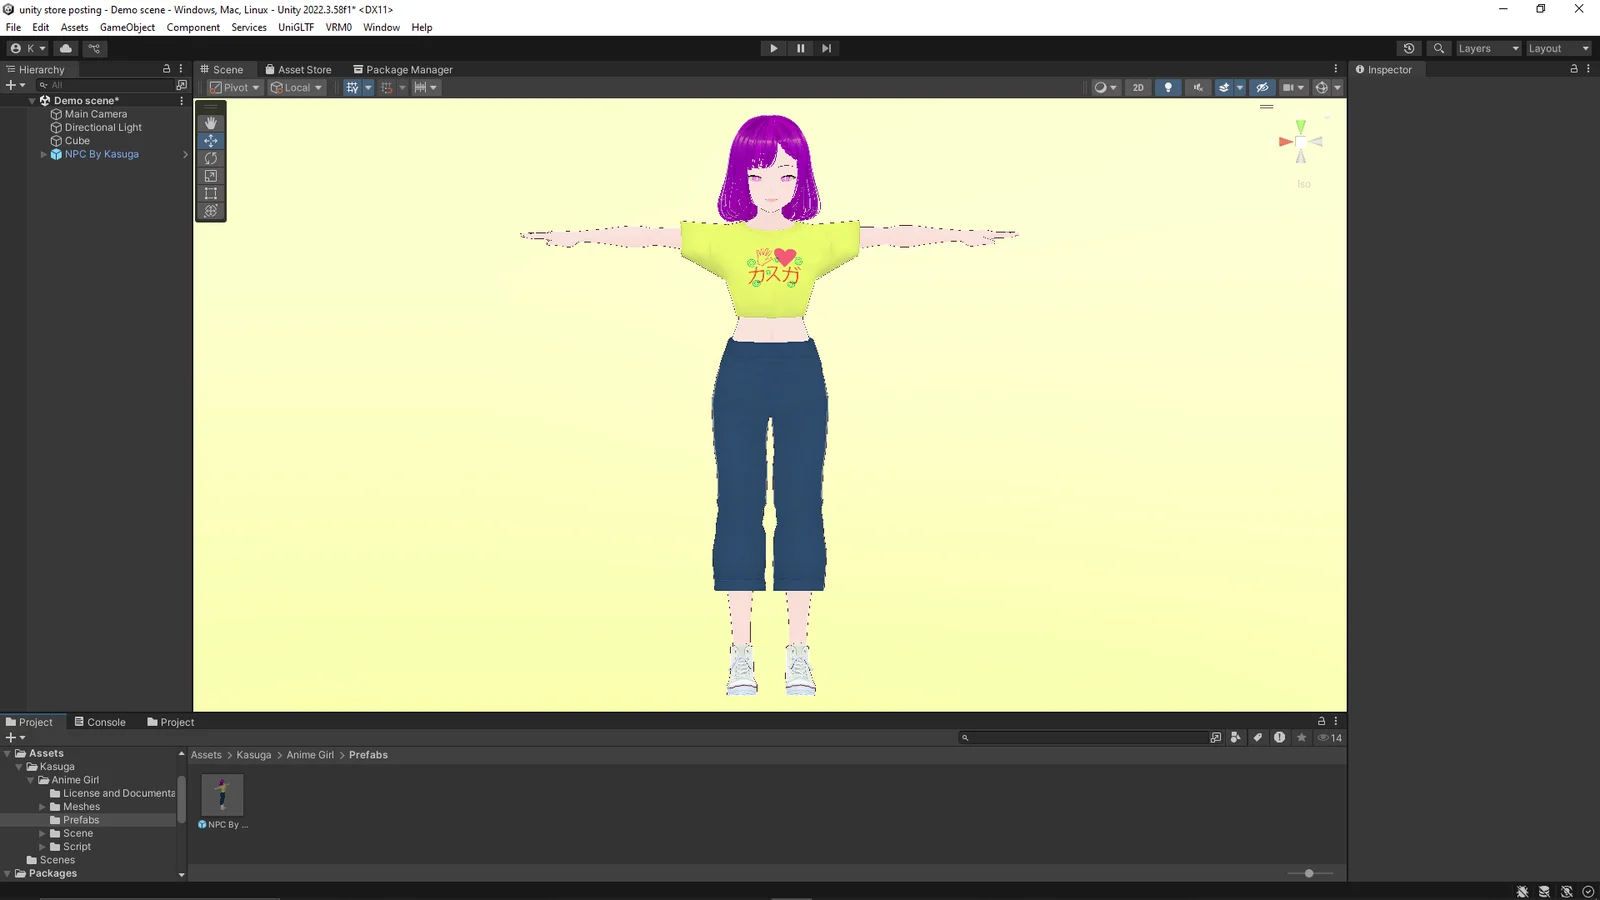Click the Step frame button
Image resolution: width=1600 pixels, height=900 pixels.
tap(826, 47)
